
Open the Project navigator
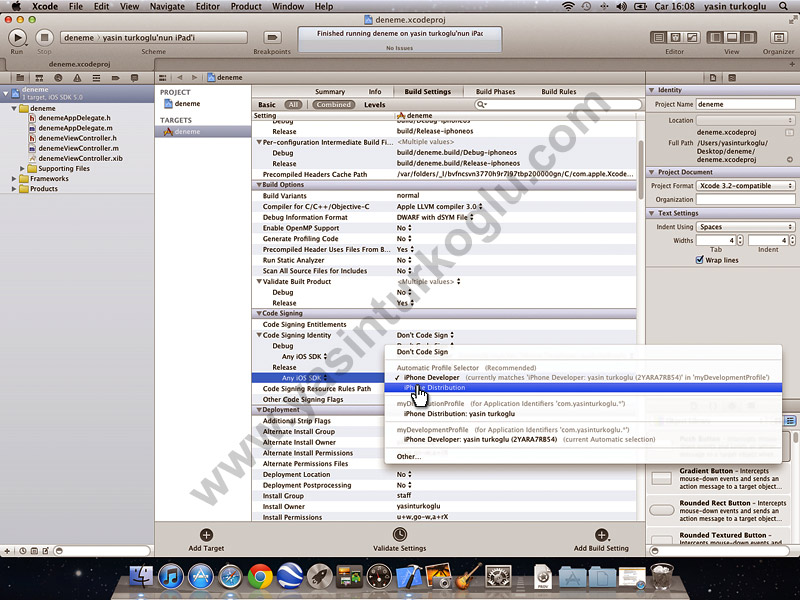click(x=20, y=78)
